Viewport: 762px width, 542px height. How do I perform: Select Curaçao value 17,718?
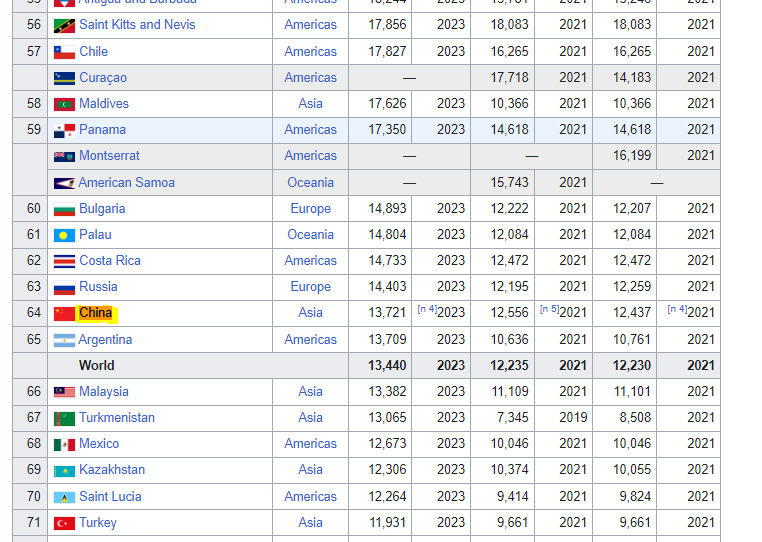click(509, 78)
